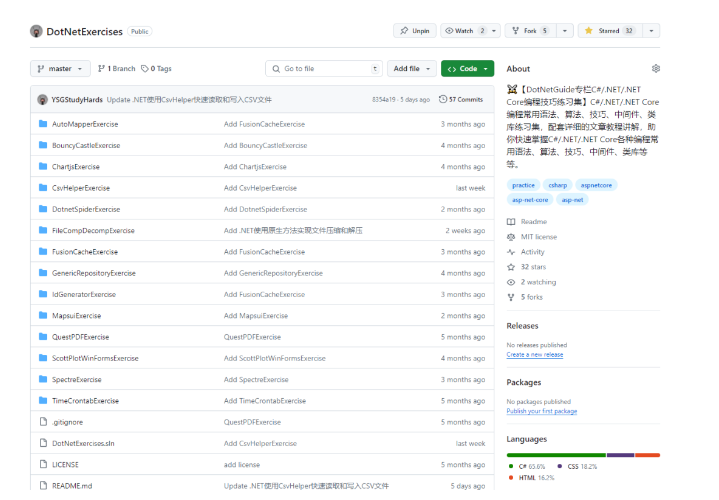Screen dimensions: 719x500
Task: Click Create a new release link
Action: pyautogui.click(x=535, y=355)
